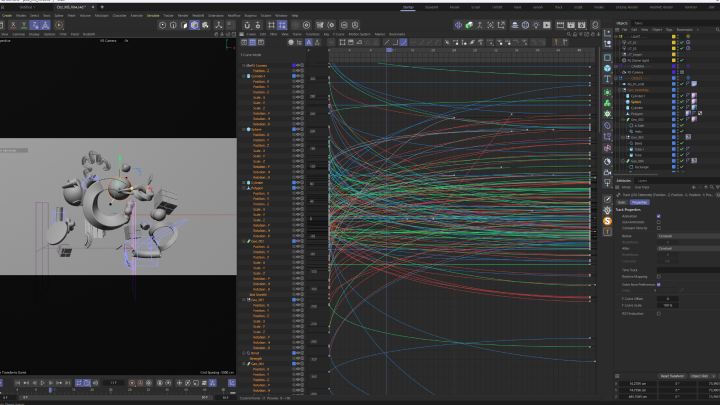Click the orange S icon in side palette
This screenshot has width=720, height=405.
pos(608,221)
